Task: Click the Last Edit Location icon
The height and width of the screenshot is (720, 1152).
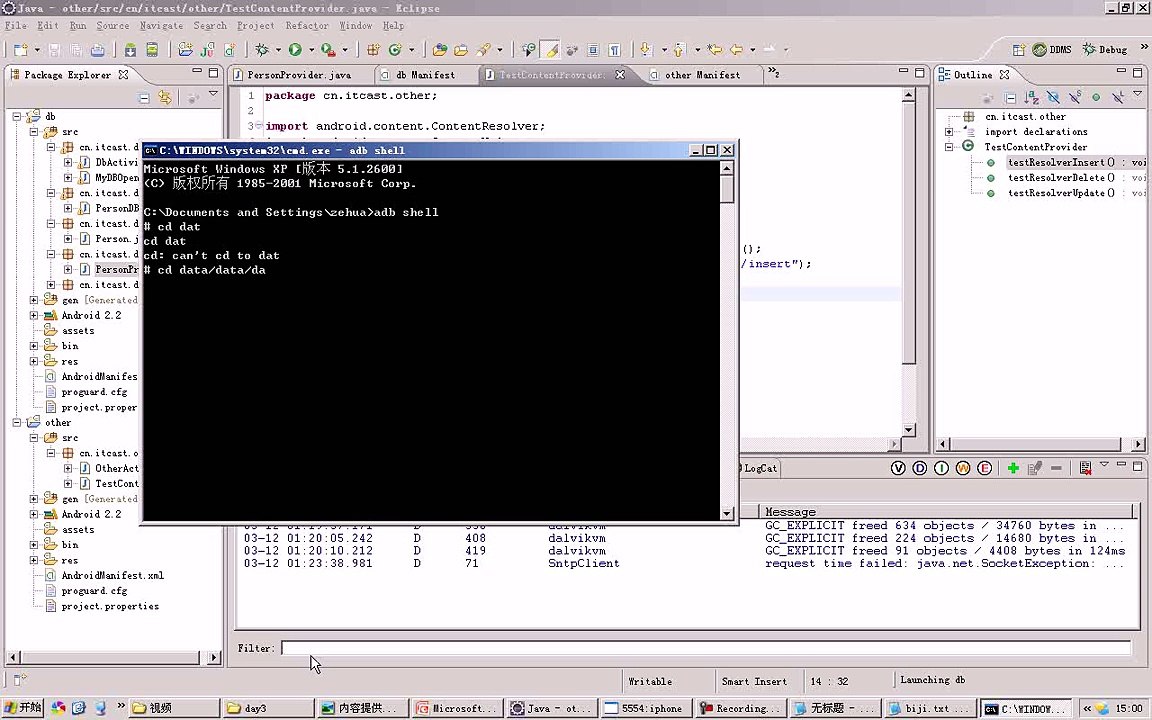Action: tap(714, 50)
